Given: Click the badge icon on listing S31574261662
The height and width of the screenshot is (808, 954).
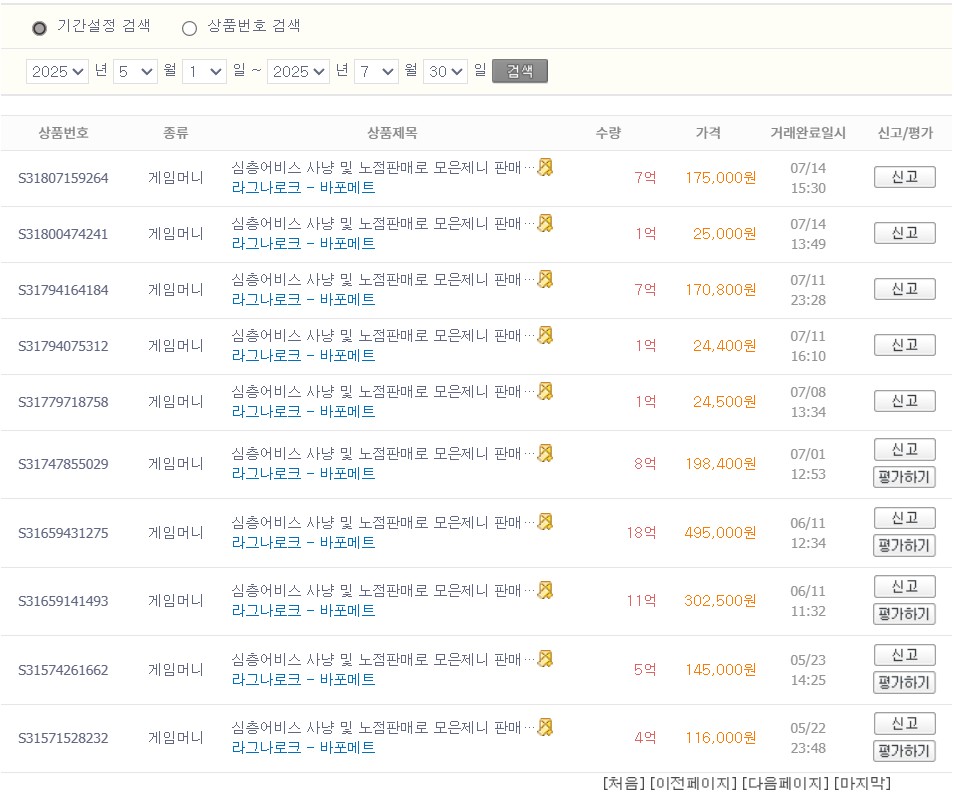Looking at the screenshot, I should point(544,658).
